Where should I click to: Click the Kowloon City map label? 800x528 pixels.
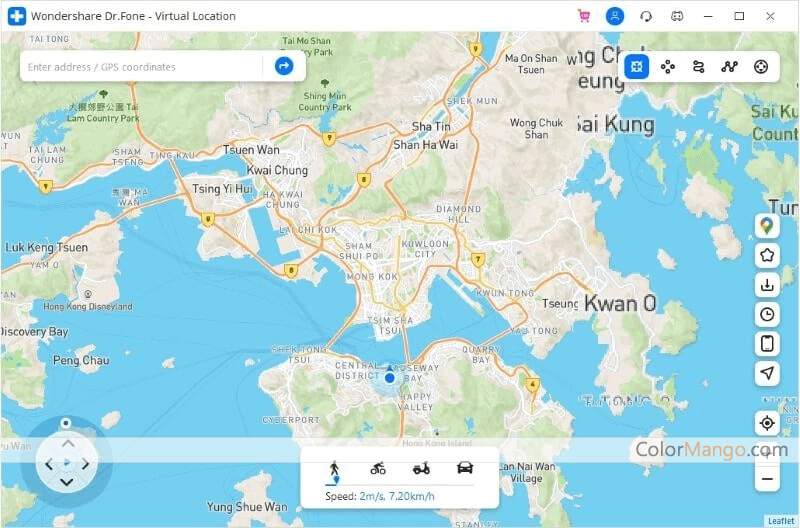pos(425,249)
